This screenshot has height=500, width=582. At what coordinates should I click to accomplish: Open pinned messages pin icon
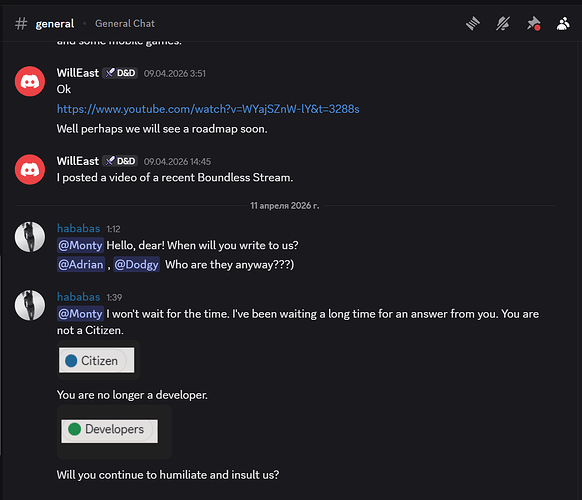pos(533,24)
